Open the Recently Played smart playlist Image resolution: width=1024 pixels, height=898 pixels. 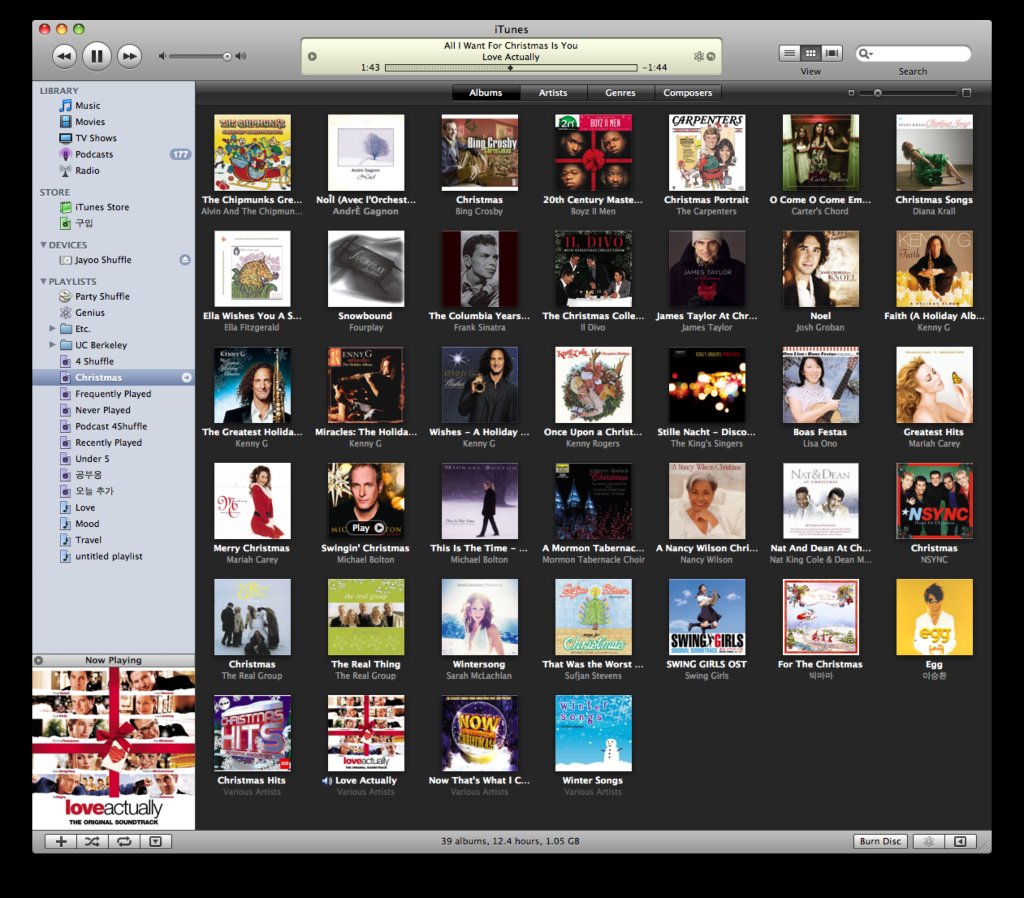108,443
